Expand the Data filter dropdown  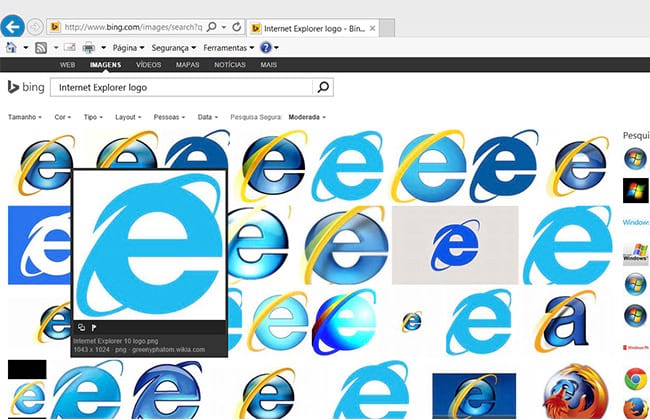(207, 117)
